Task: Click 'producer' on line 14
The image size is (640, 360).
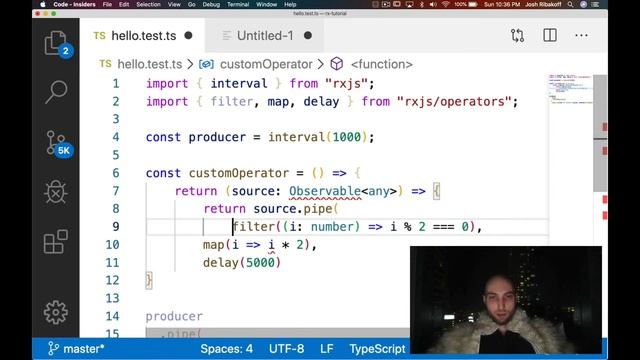Action: tap(174, 316)
